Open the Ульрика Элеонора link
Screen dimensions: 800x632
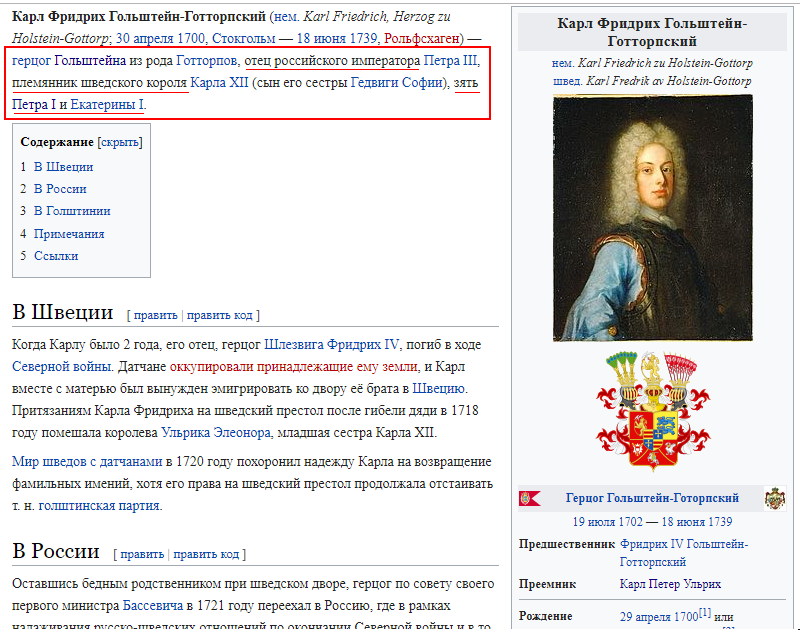[x=216, y=433]
